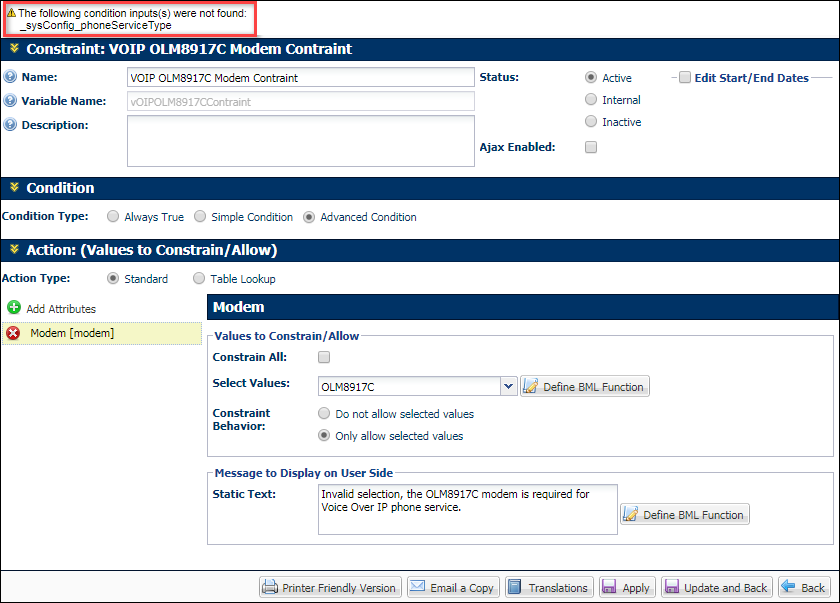
Task: Click the Static Text message box
Action: (x=468, y=509)
